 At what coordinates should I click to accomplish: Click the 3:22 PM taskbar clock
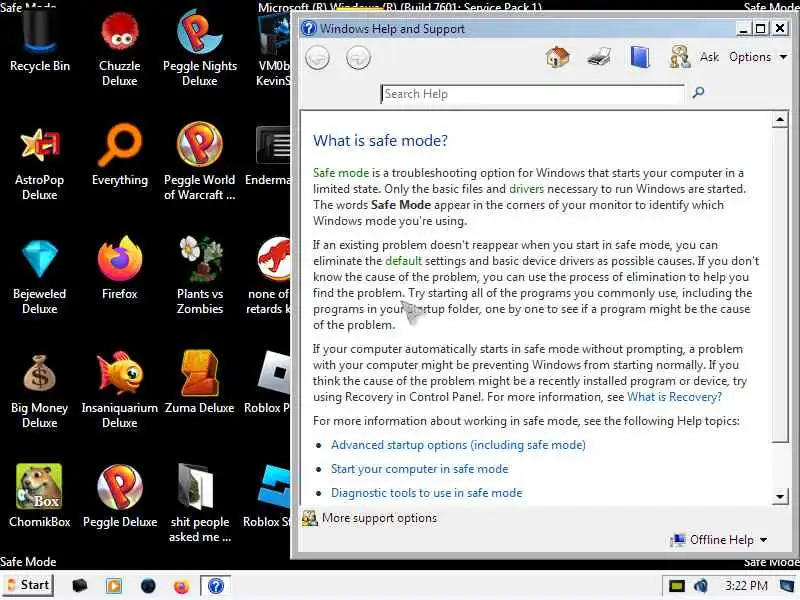click(x=746, y=586)
